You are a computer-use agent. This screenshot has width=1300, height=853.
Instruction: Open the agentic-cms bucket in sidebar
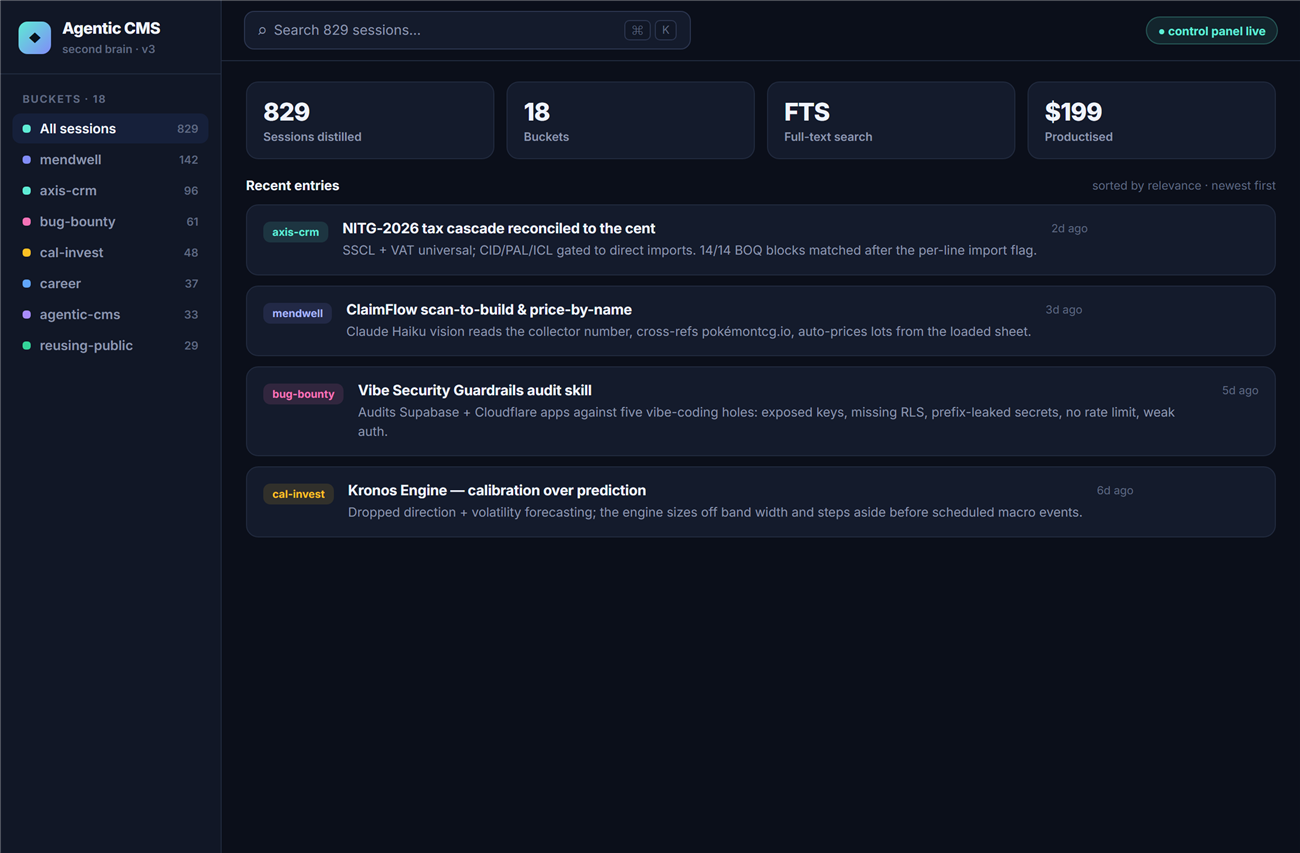(x=110, y=315)
